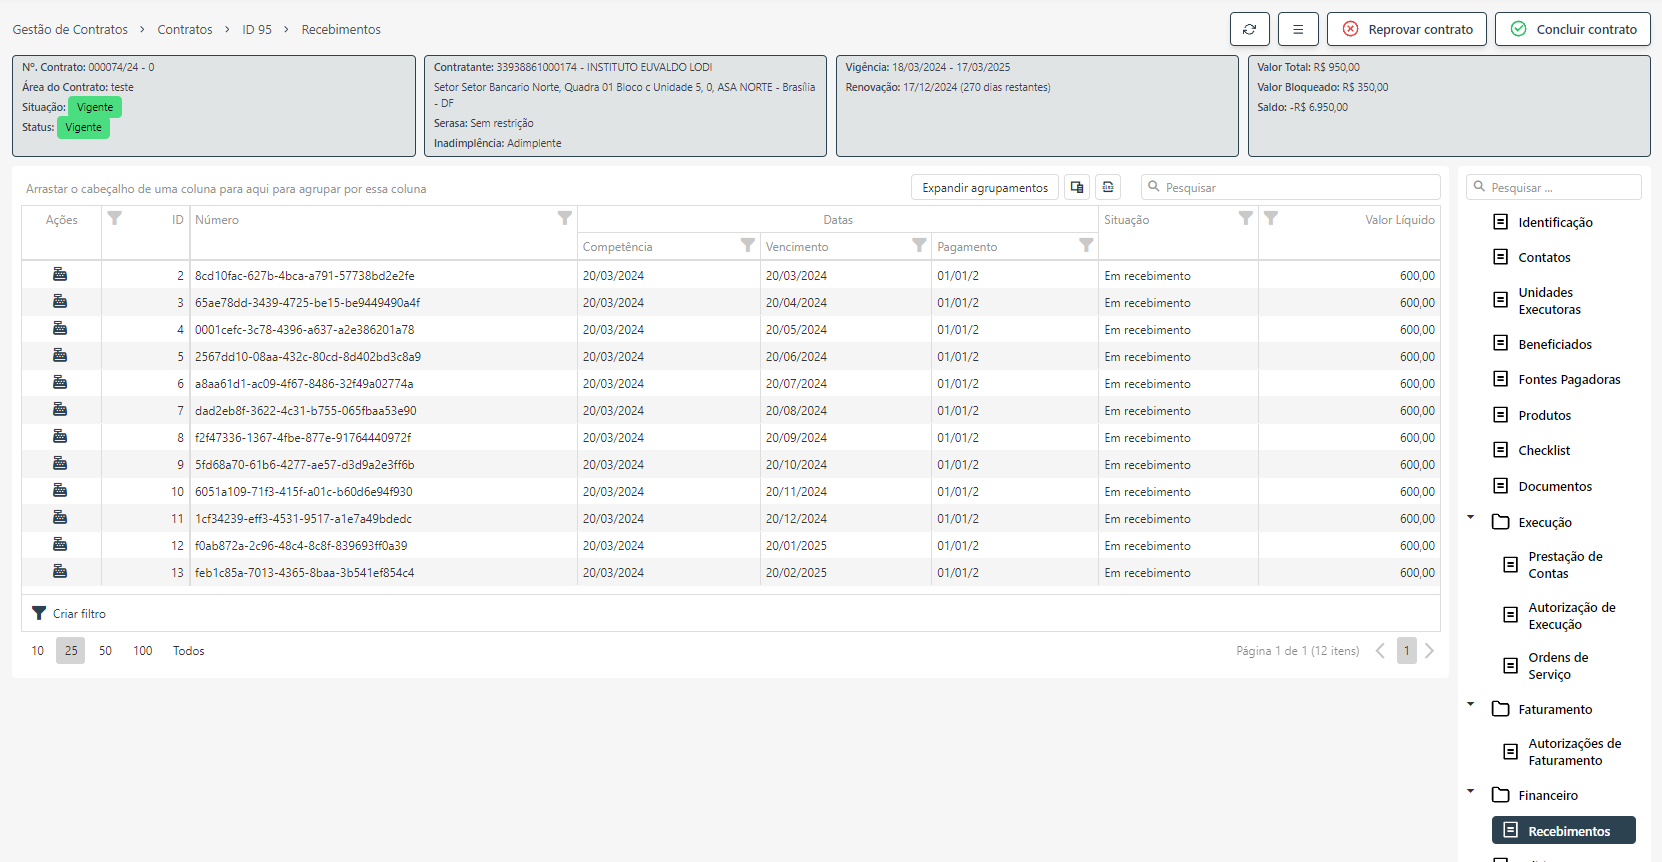Collapse the Faturamento folder arrow
This screenshot has width=1662, height=862.
tap(1471, 704)
